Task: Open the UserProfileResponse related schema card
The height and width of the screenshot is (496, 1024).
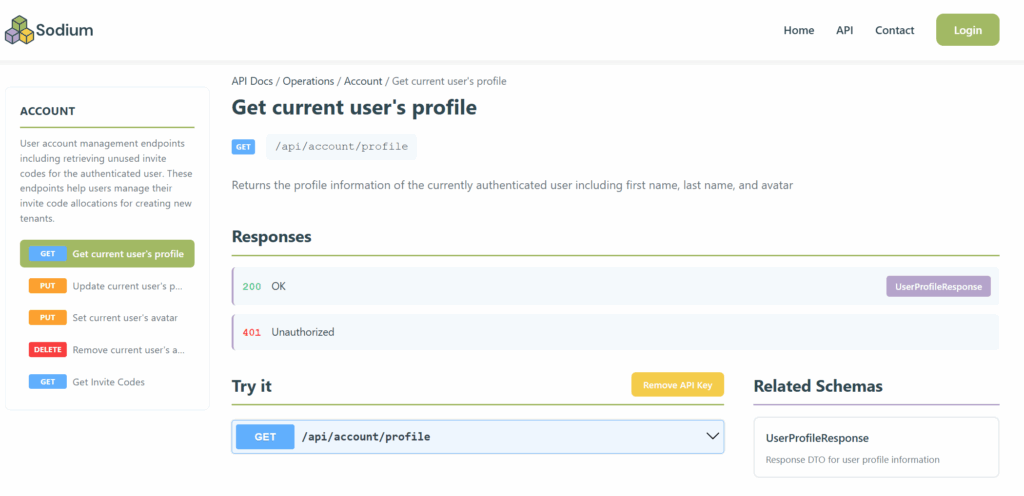Action: click(x=875, y=447)
